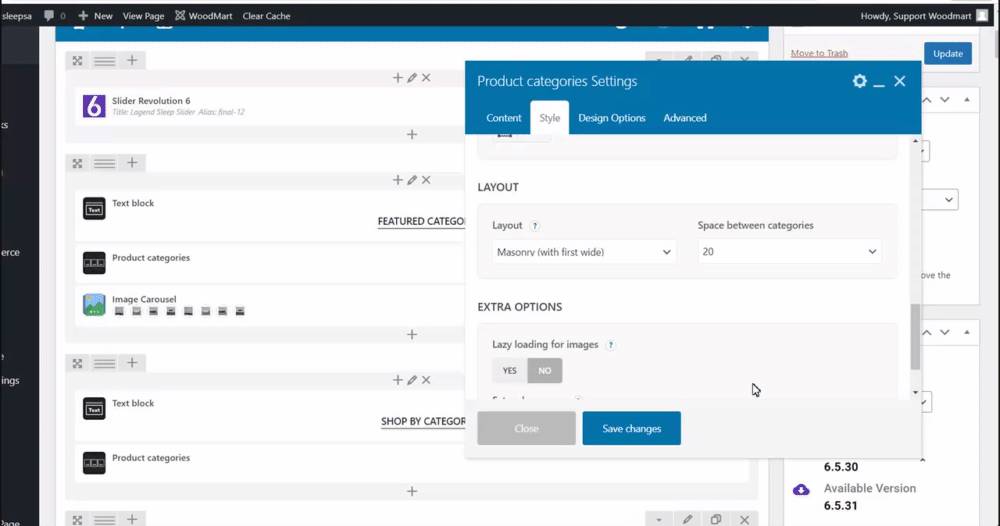The height and width of the screenshot is (526, 1000).
Task: Collapse lower sidebar panel with triangle toggle
Action: click(x=967, y=332)
